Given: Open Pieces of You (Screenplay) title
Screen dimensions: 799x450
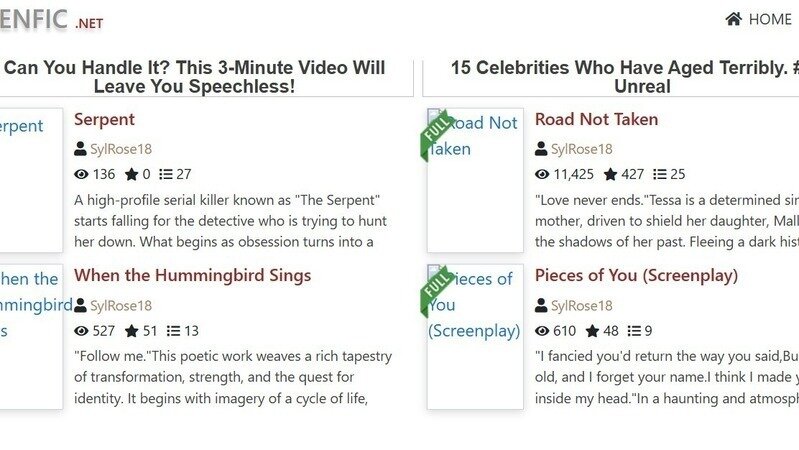Looking at the screenshot, I should (x=636, y=275).
